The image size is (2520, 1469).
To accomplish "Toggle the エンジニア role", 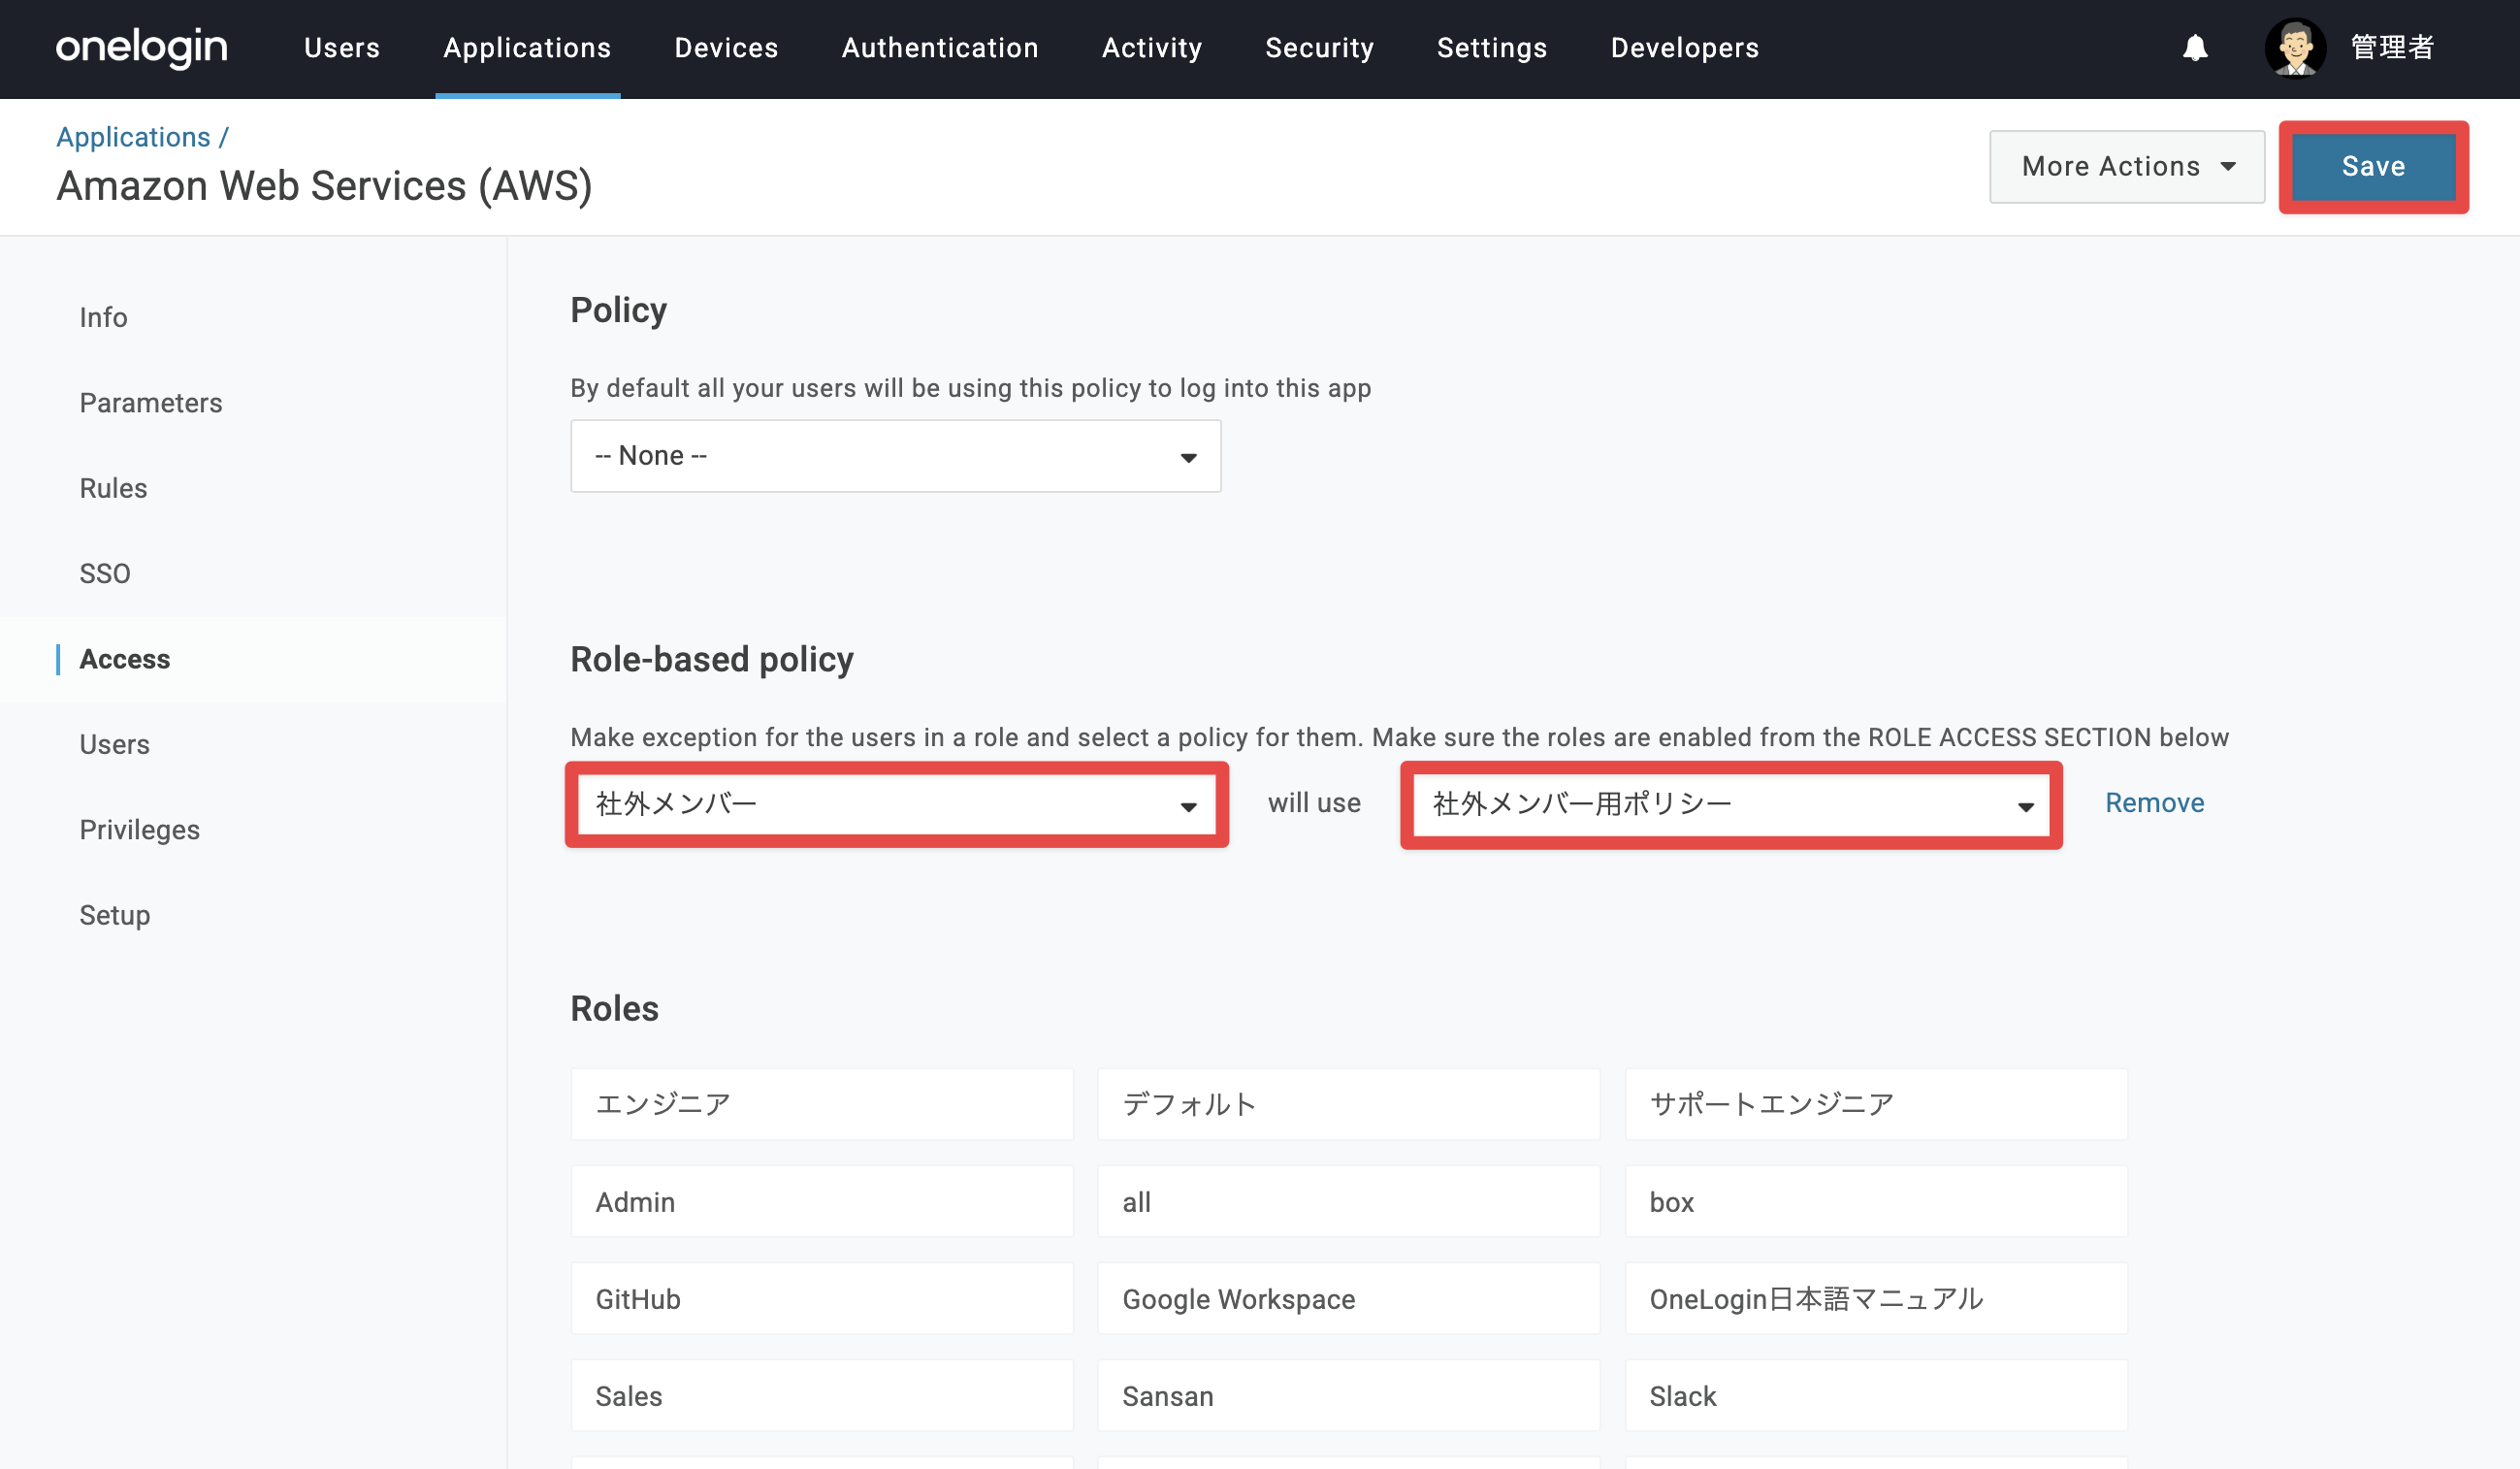I will [822, 1104].
